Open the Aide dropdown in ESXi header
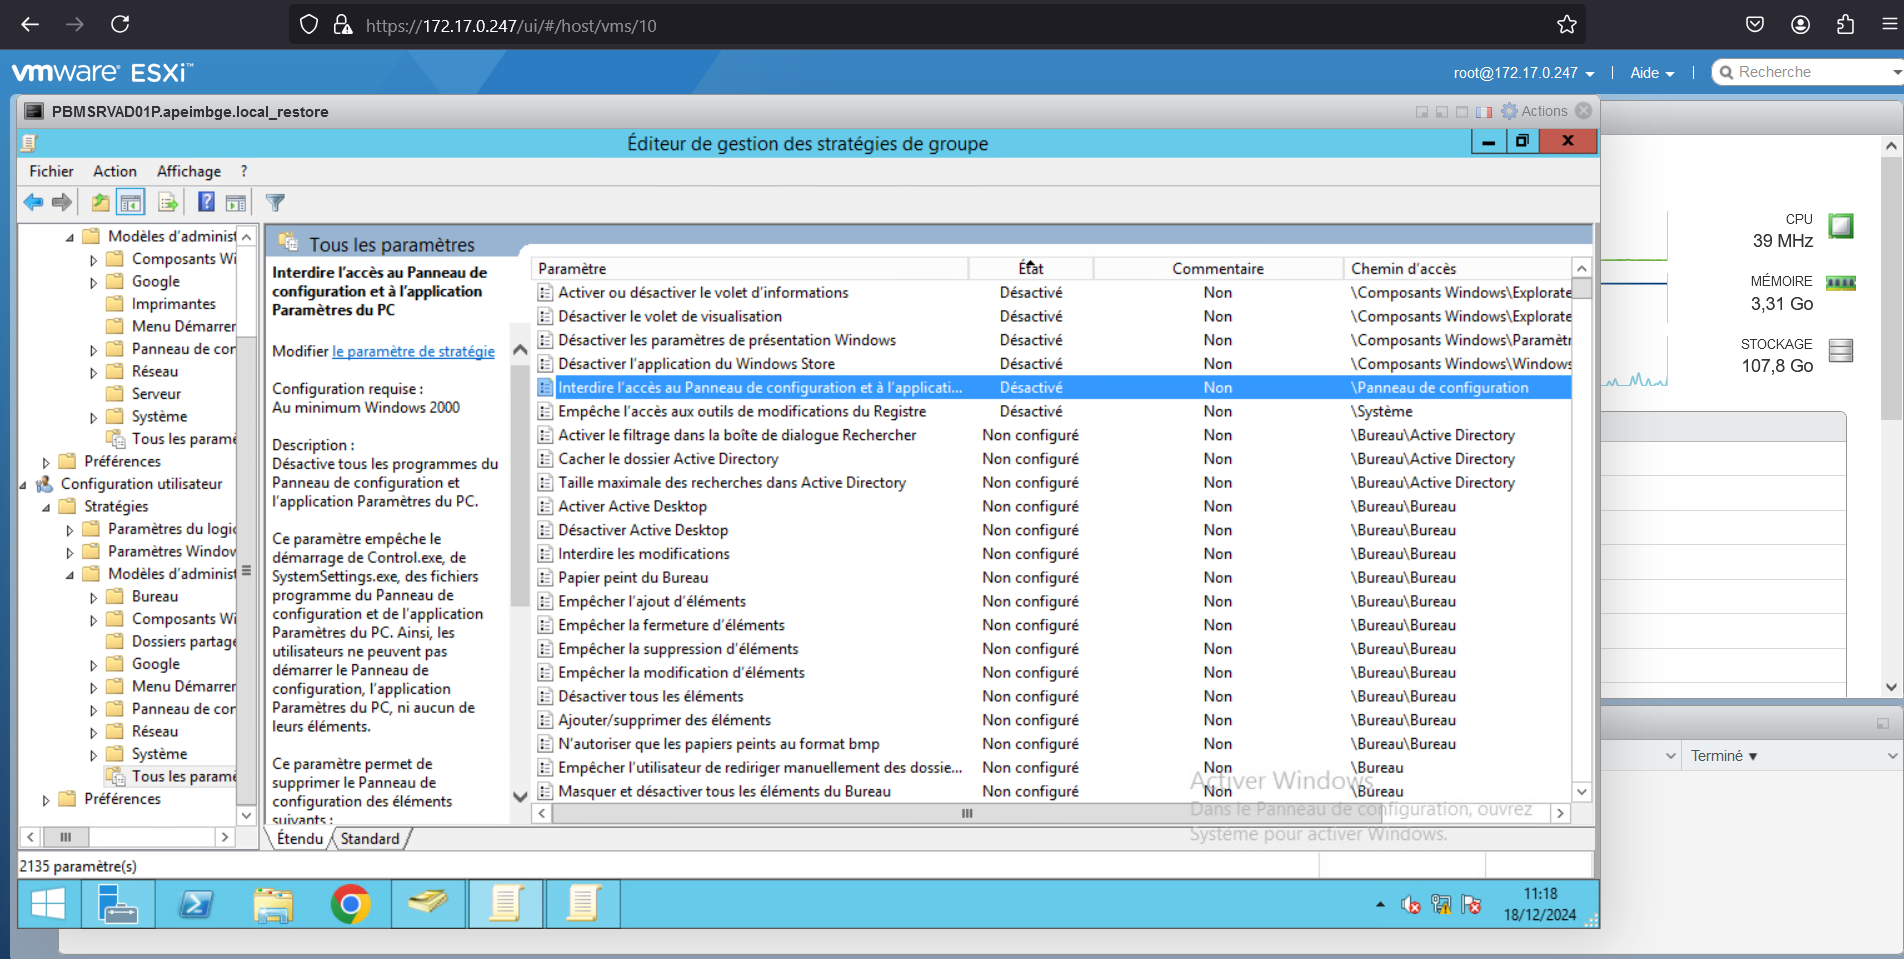The image size is (1904, 959). [x=1651, y=73]
